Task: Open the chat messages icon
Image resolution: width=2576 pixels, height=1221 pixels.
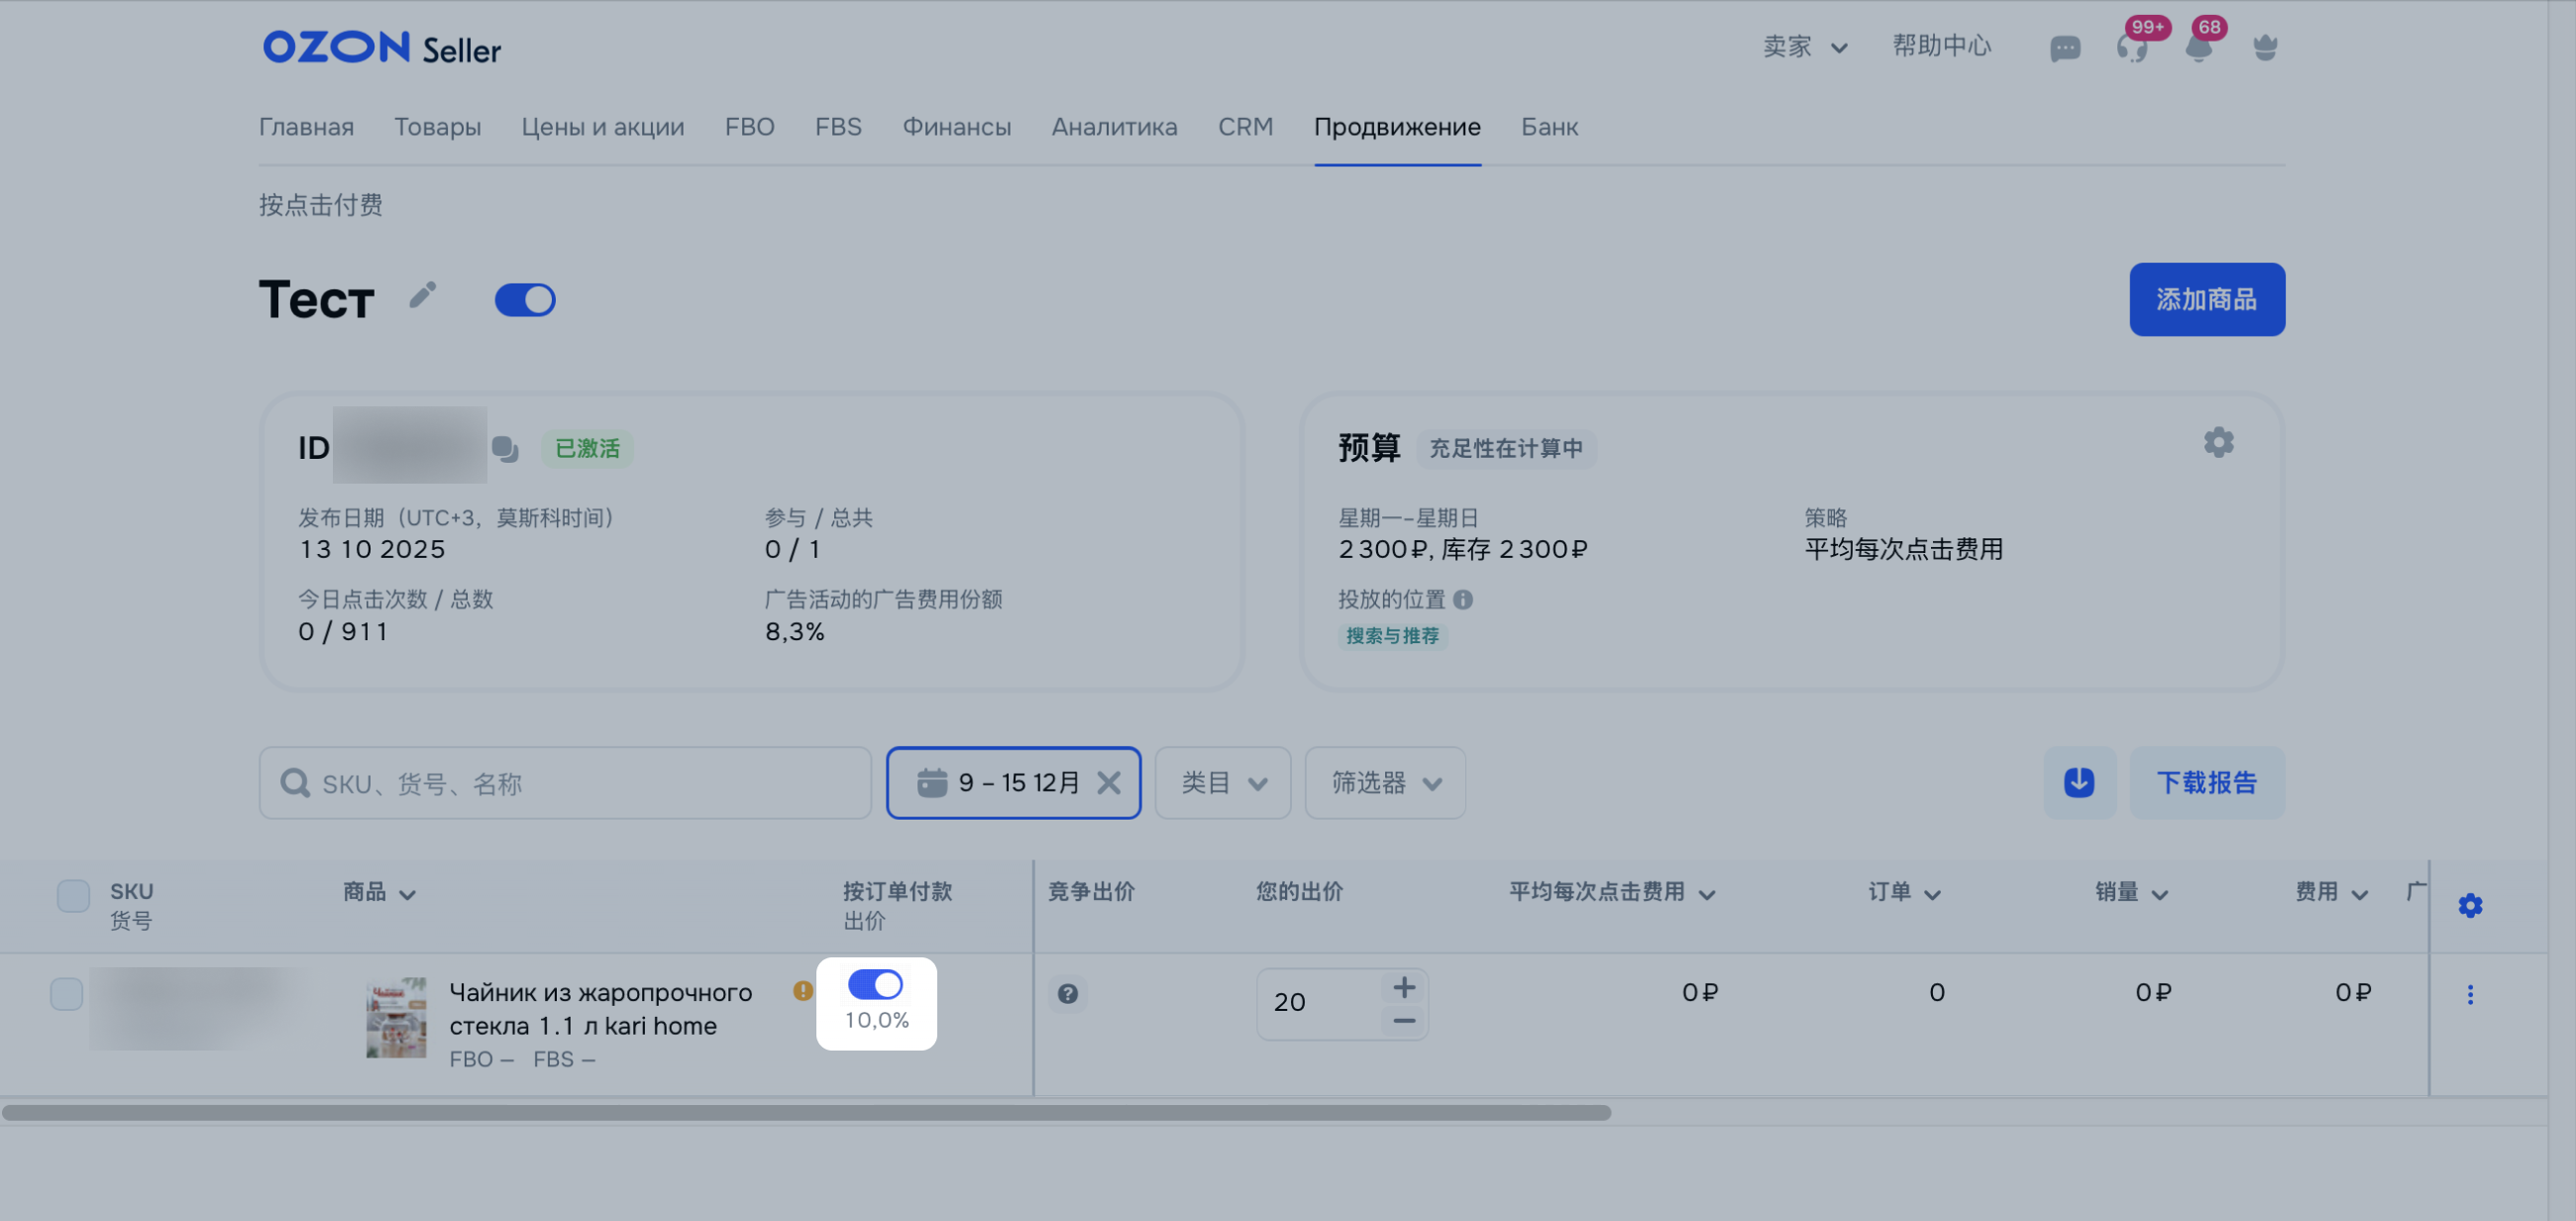Action: click(x=2064, y=48)
